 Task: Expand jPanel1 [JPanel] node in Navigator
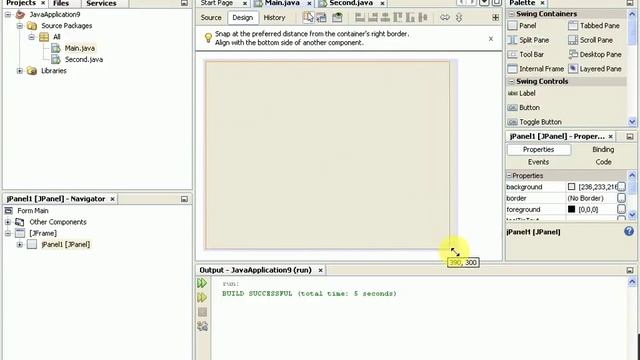(20, 244)
